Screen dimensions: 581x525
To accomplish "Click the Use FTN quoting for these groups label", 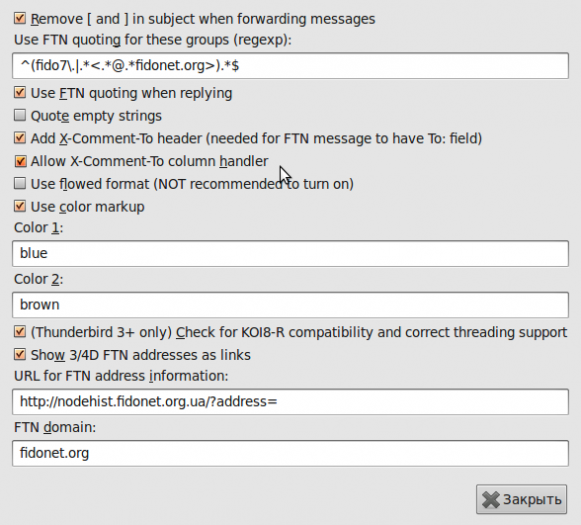I will 153,40.
